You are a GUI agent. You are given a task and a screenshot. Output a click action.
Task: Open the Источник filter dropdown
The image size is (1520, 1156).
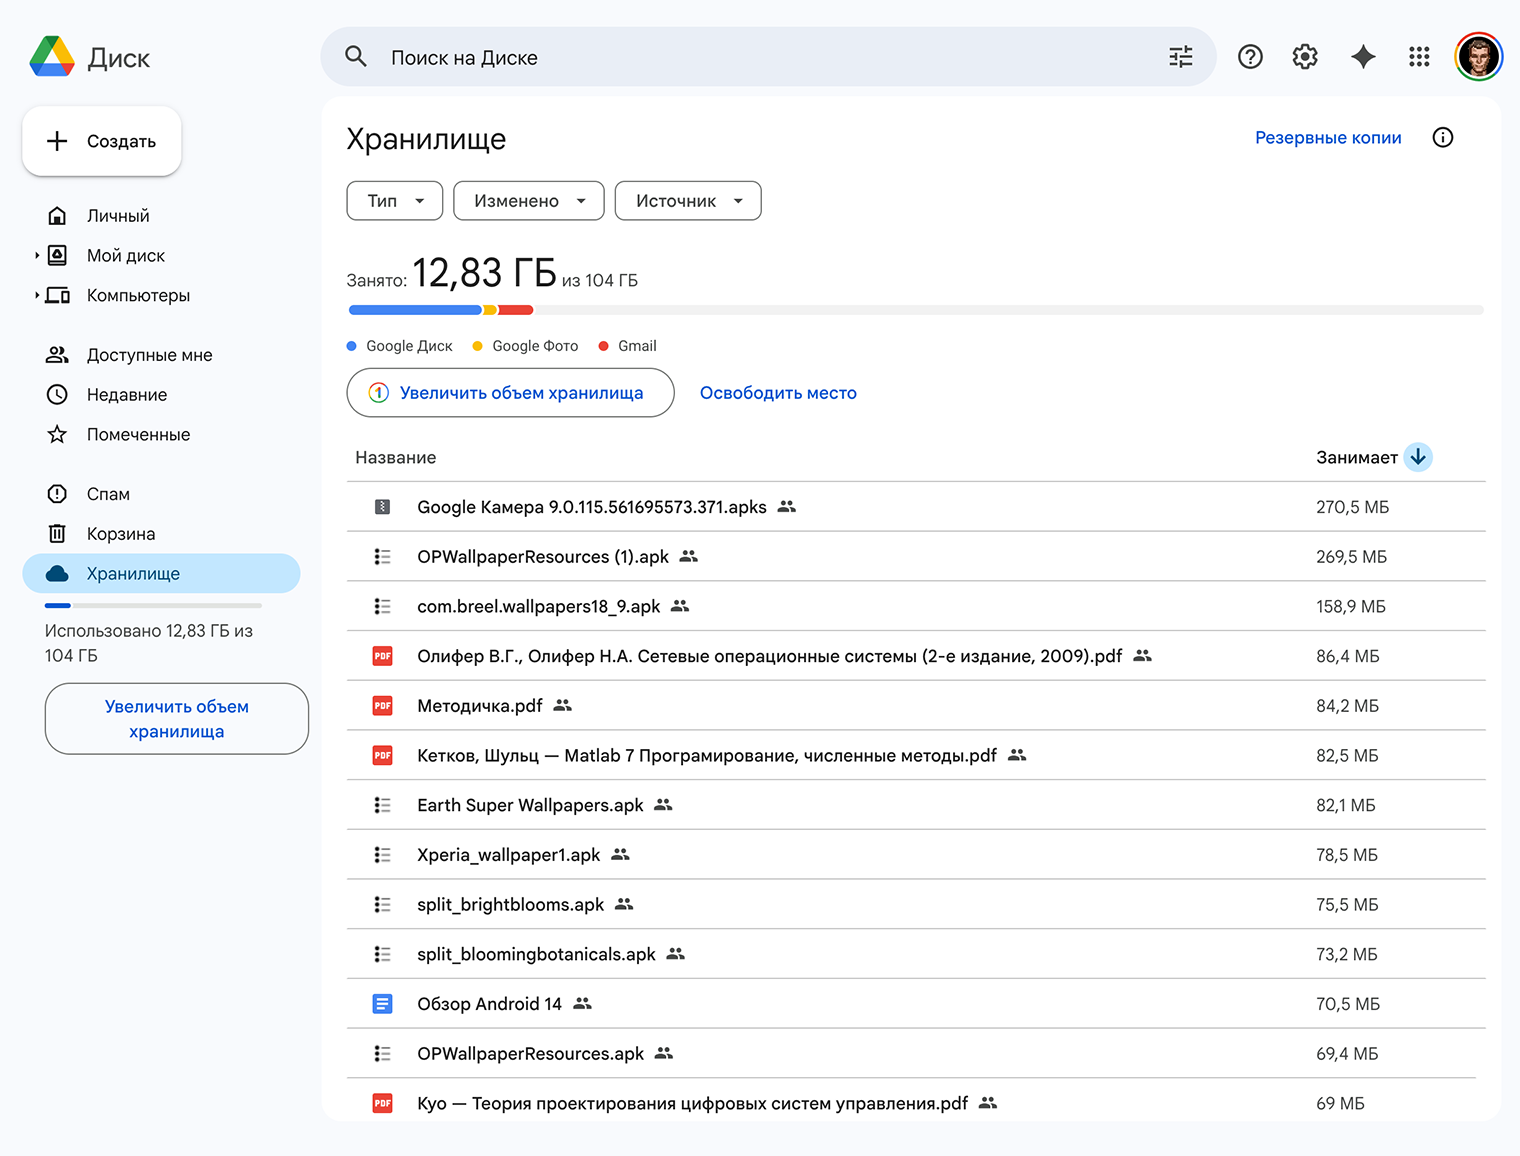[688, 201]
